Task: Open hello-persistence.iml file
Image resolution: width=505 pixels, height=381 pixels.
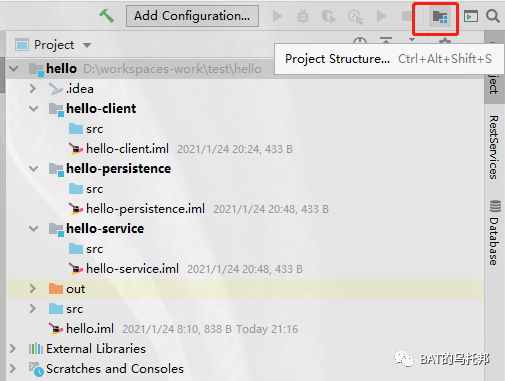Action: pos(145,209)
